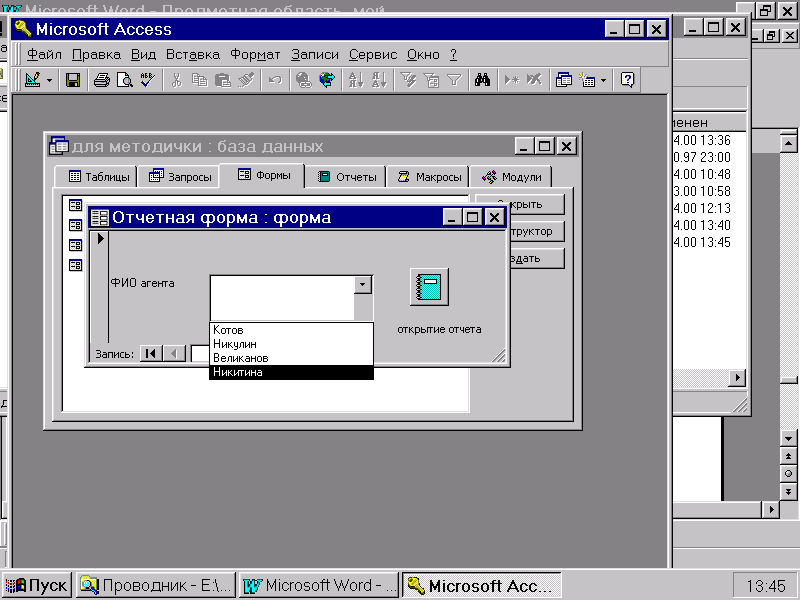Go to previous record navigation button
This screenshot has width=800, height=600.
click(174, 353)
